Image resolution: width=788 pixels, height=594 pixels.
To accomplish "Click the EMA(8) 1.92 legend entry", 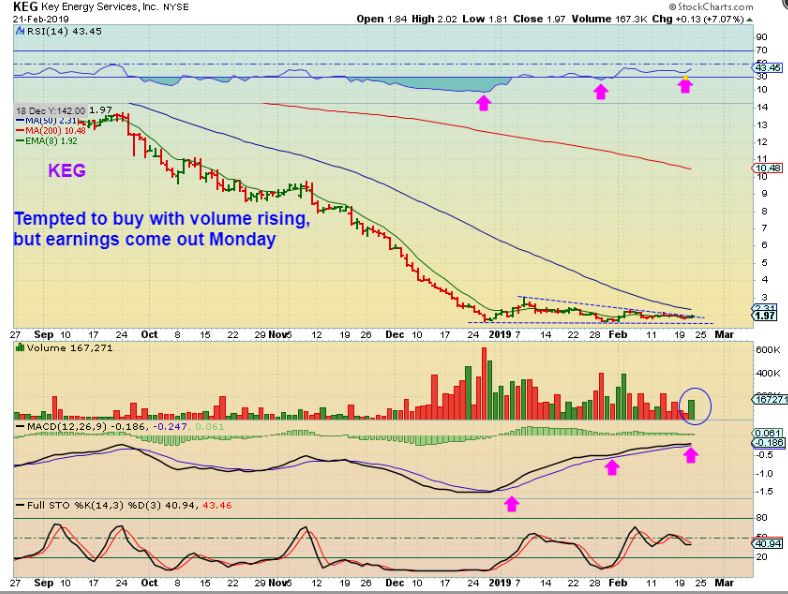I will (x=47, y=141).
